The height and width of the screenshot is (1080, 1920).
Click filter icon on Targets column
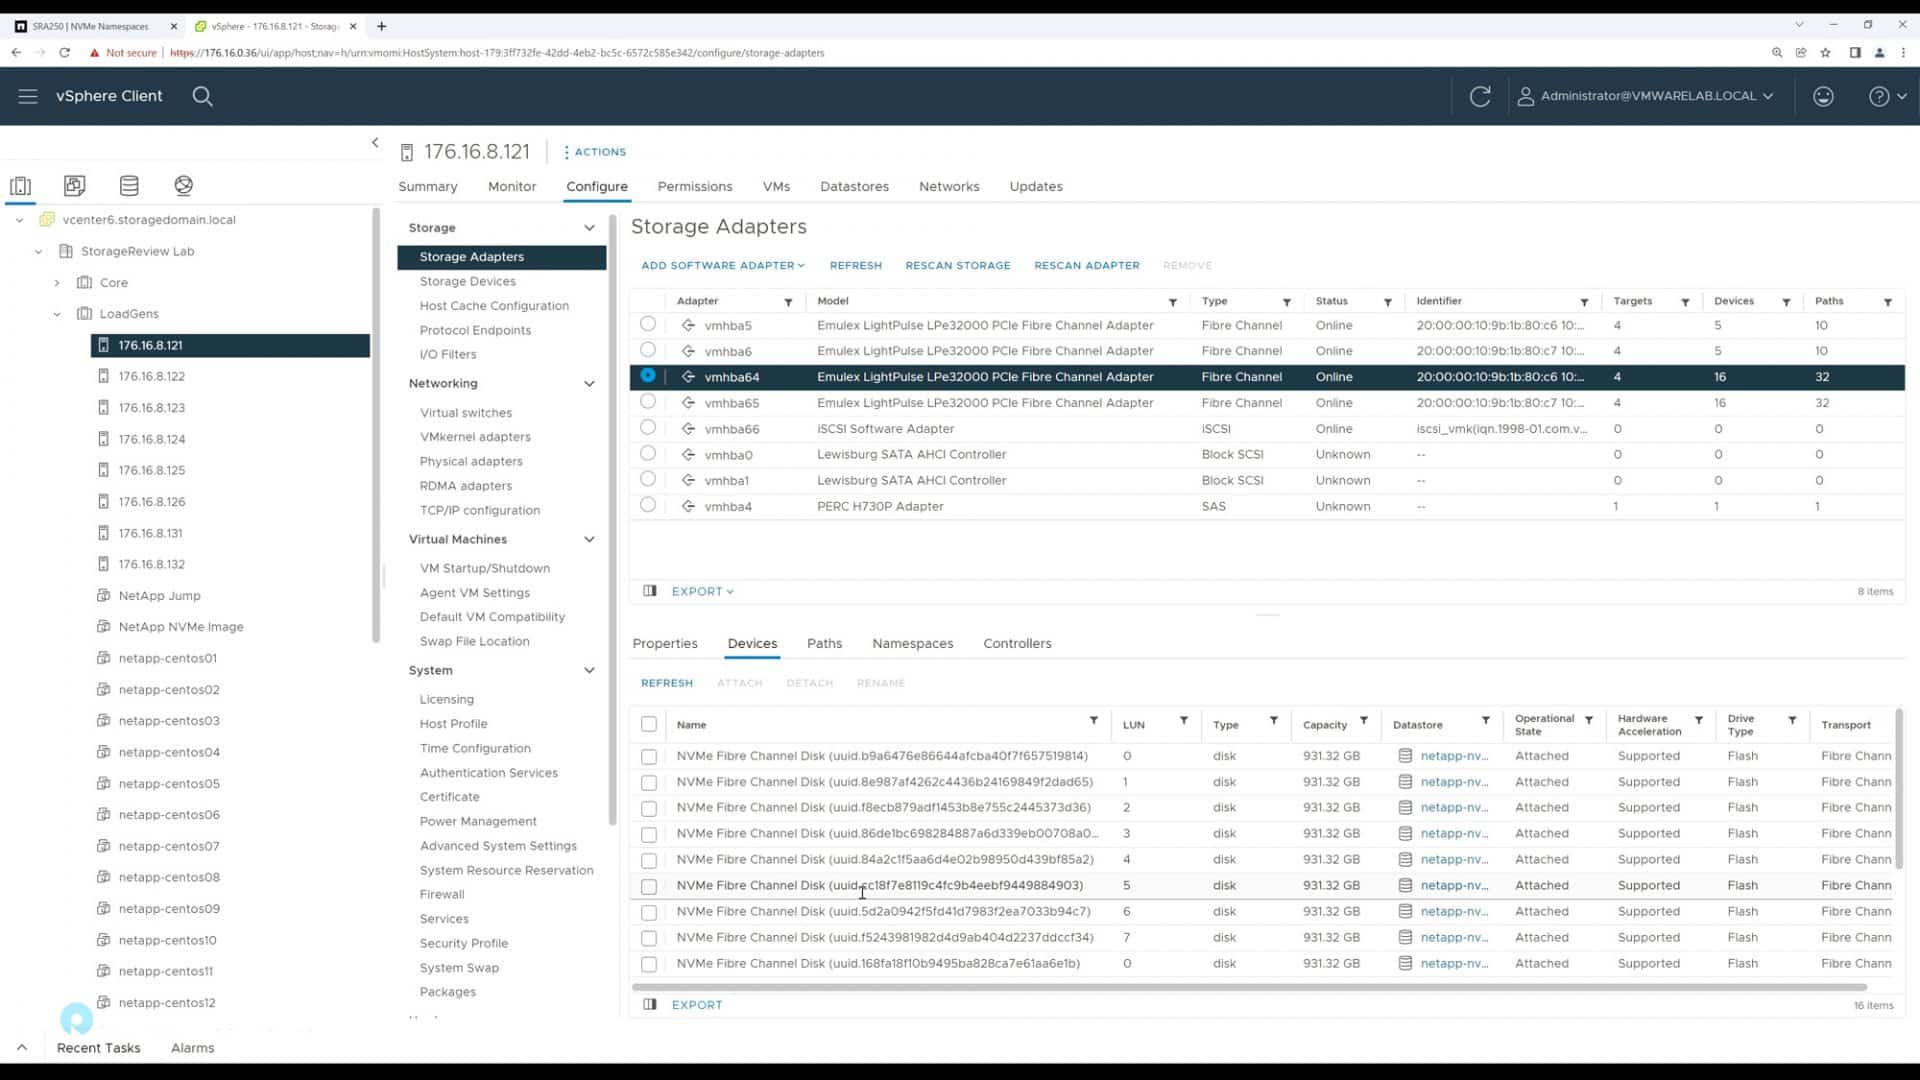click(x=1685, y=302)
